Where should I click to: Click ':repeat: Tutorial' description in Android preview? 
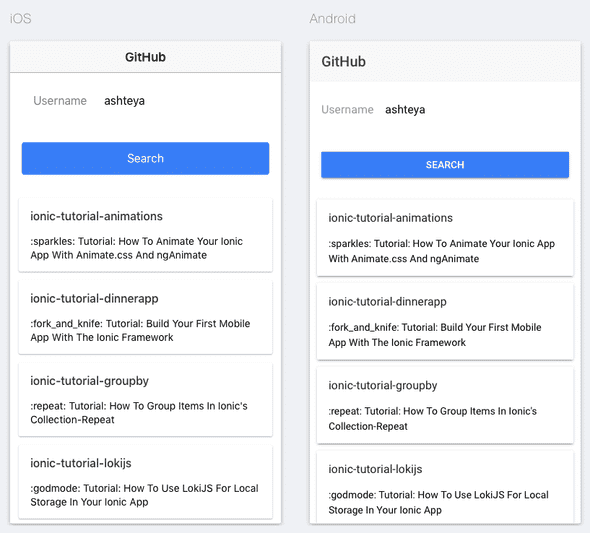click(433, 419)
